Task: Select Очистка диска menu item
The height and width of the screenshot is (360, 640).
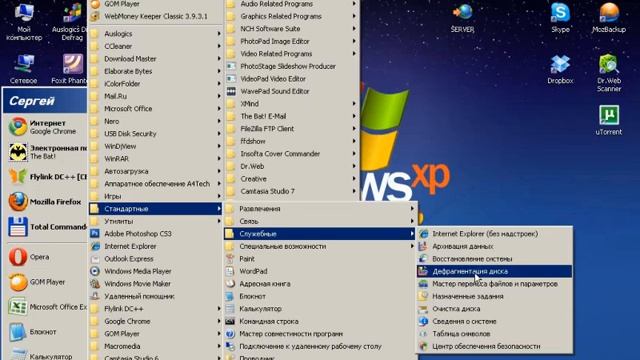Action: point(494,309)
